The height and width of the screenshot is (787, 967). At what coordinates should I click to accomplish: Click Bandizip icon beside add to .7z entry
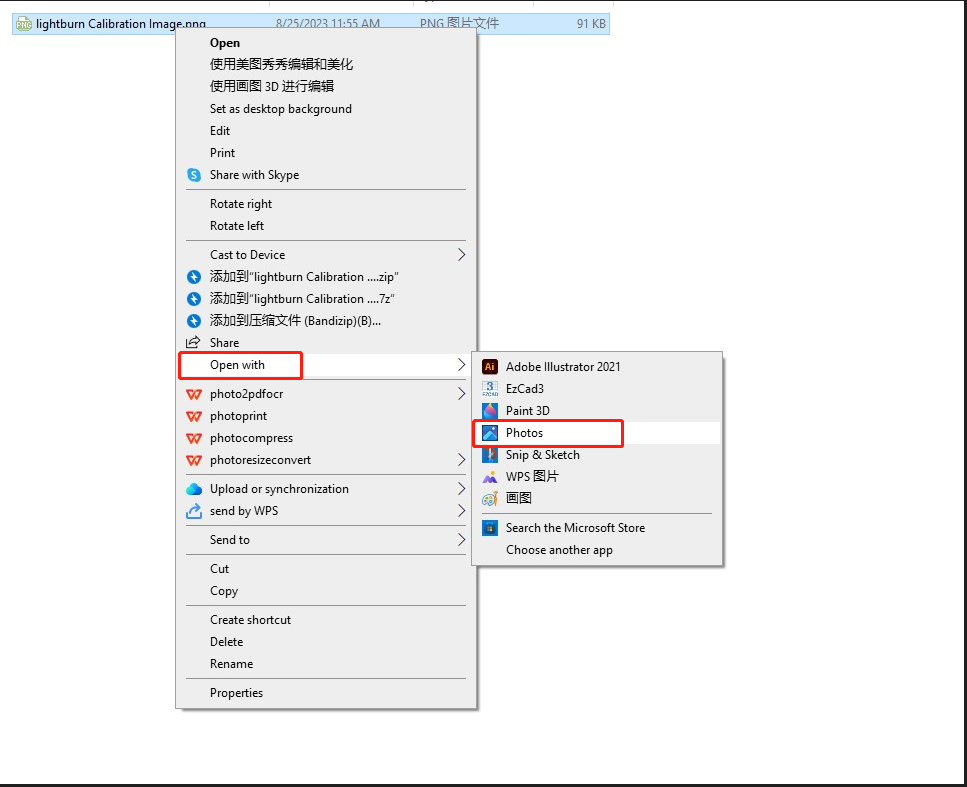(194, 299)
